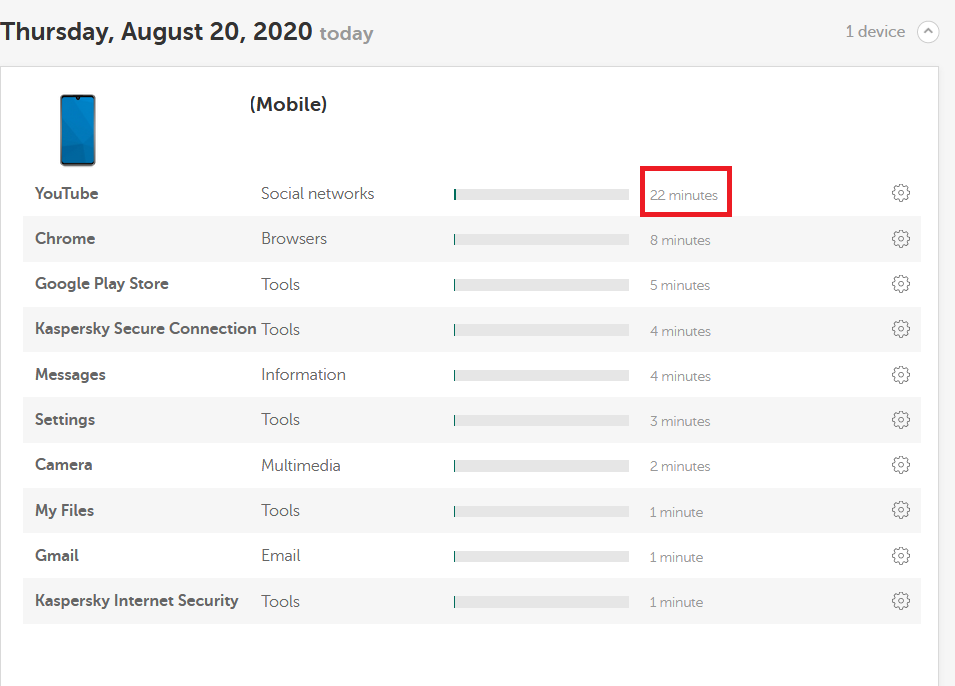The height and width of the screenshot is (686, 955).
Task: Click the (Mobile) device title
Action: pos(288,104)
